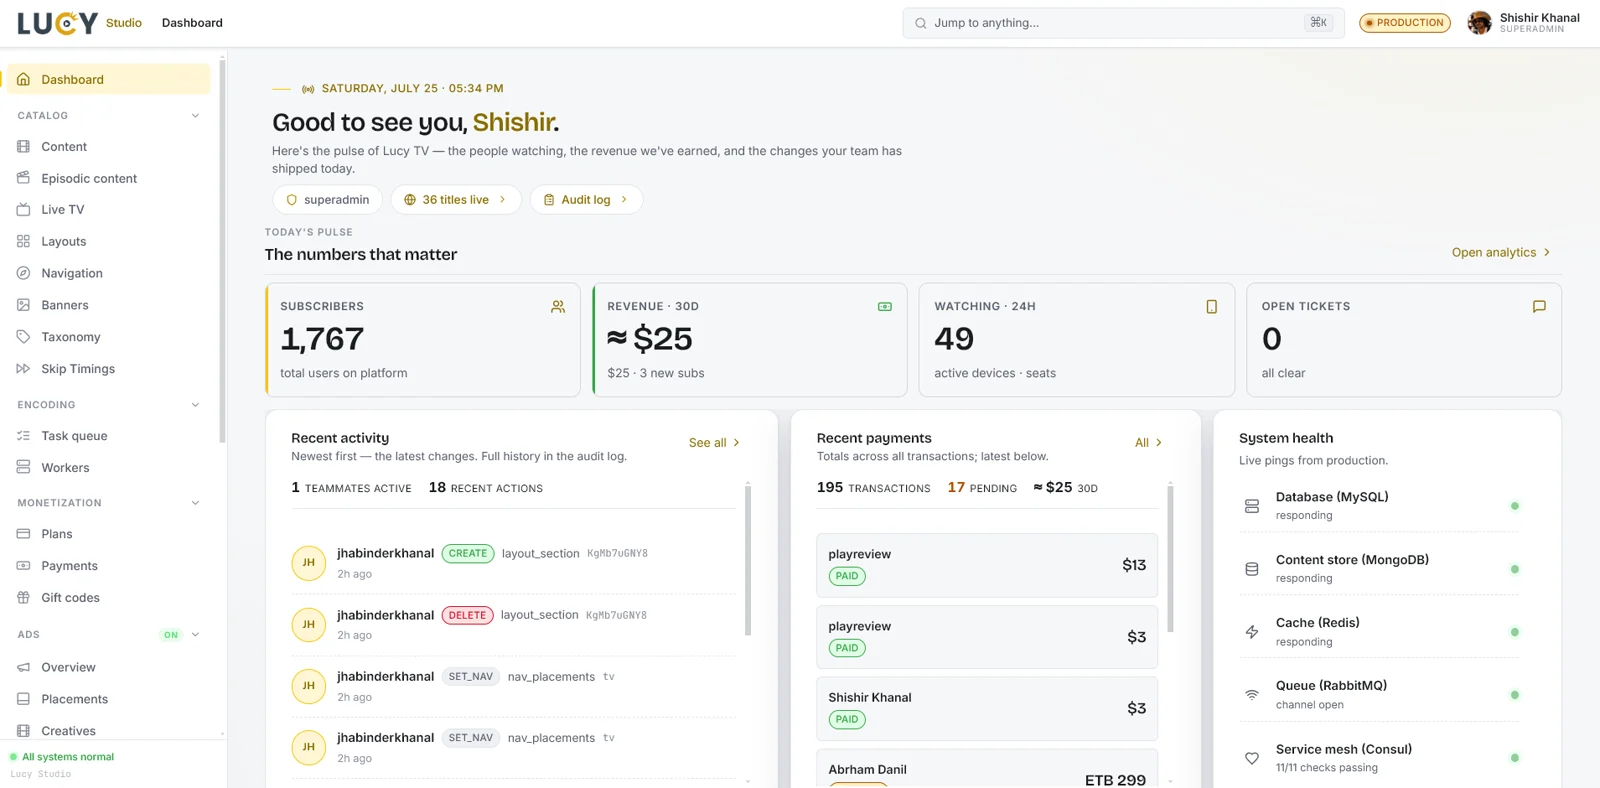
Task: Click the Subscribers card users icon
Action: coord(558,307)
